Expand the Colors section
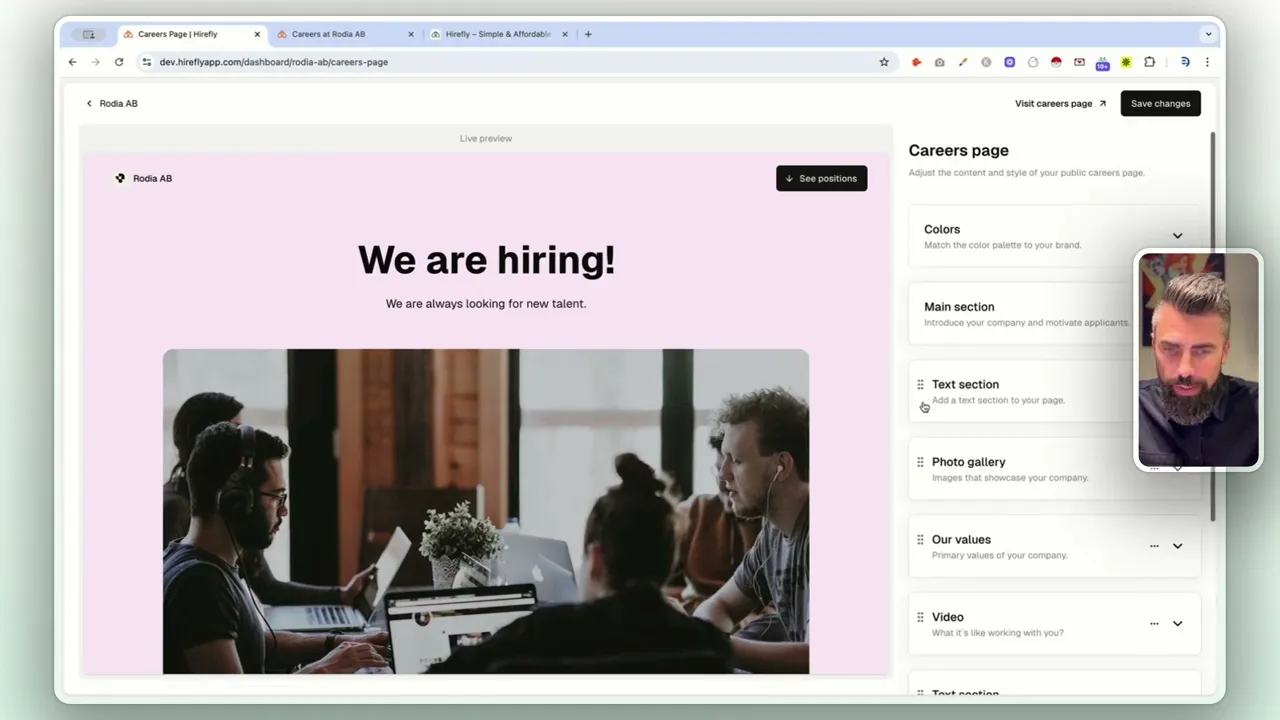Screen dimensions: 1280x720 tap(1177, 236)
